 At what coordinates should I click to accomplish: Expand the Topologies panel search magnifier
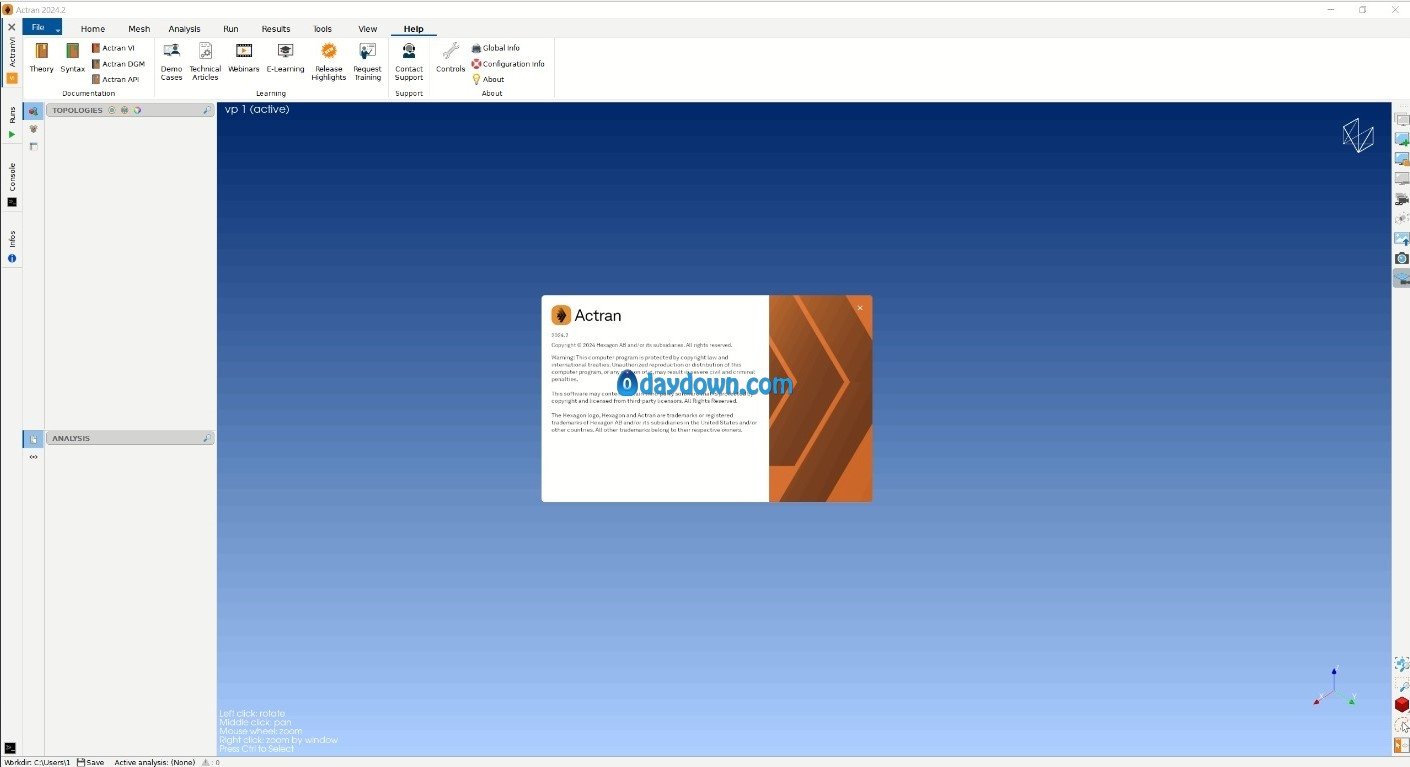click(x=207, y=110)
